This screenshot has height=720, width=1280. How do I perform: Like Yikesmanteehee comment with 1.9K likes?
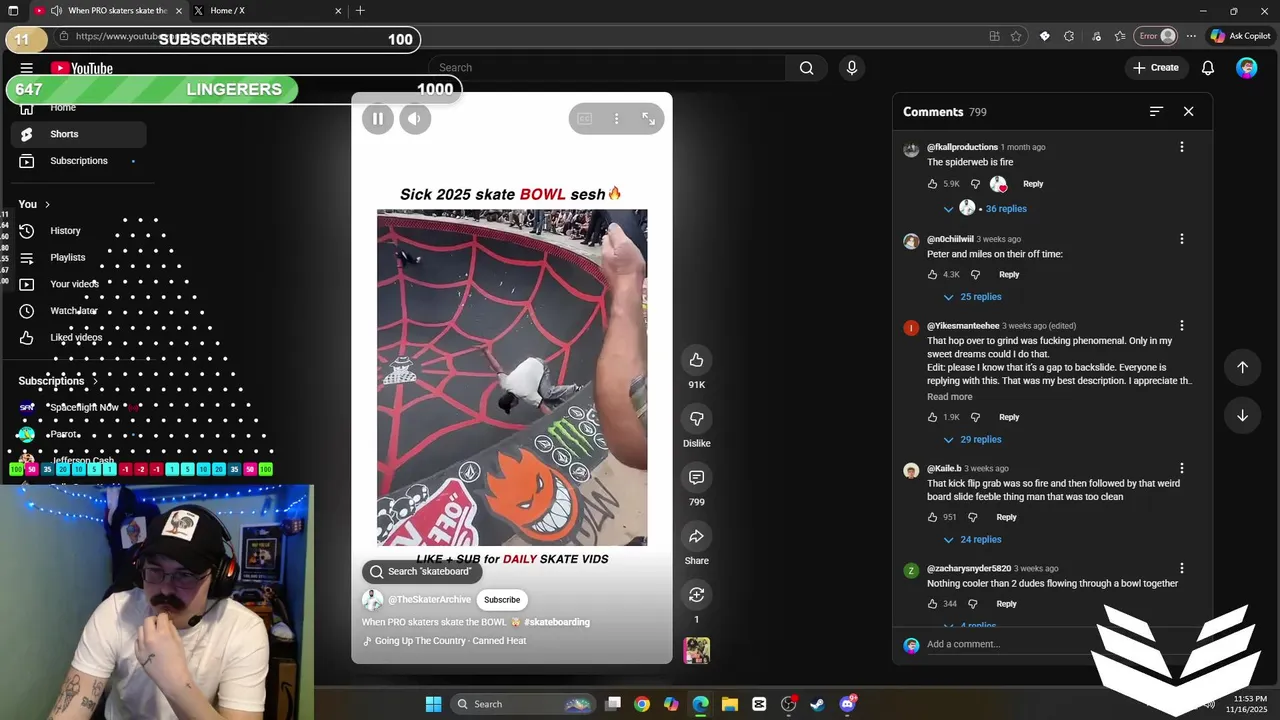coord(932,417)
